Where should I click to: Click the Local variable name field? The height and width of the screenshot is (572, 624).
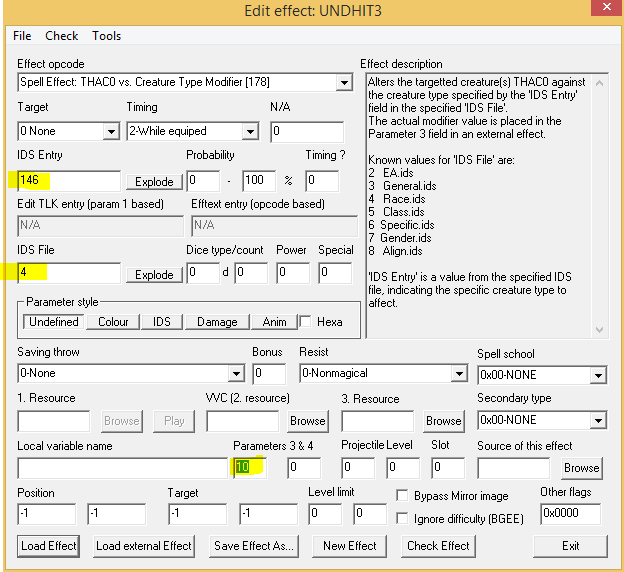[x=123, y=468]
